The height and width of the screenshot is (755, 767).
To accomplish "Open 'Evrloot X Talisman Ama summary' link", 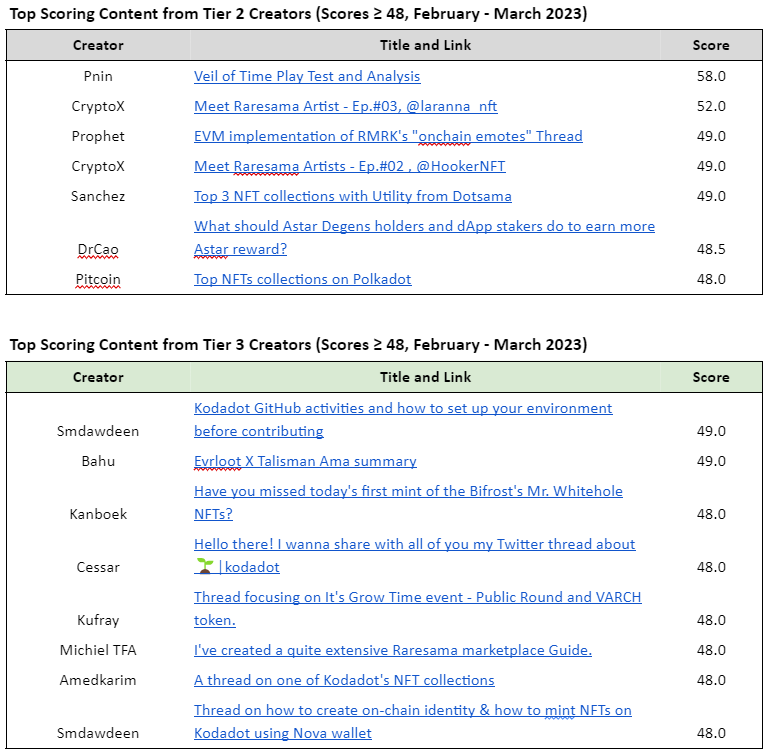I will (305, 461).
